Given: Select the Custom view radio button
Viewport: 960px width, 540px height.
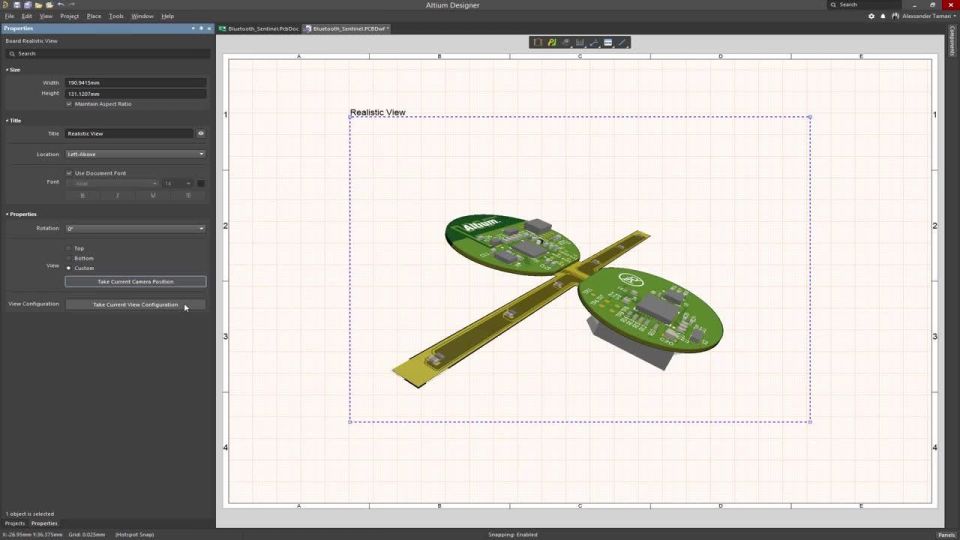Looking at the screenshot, I should point(69,268).
